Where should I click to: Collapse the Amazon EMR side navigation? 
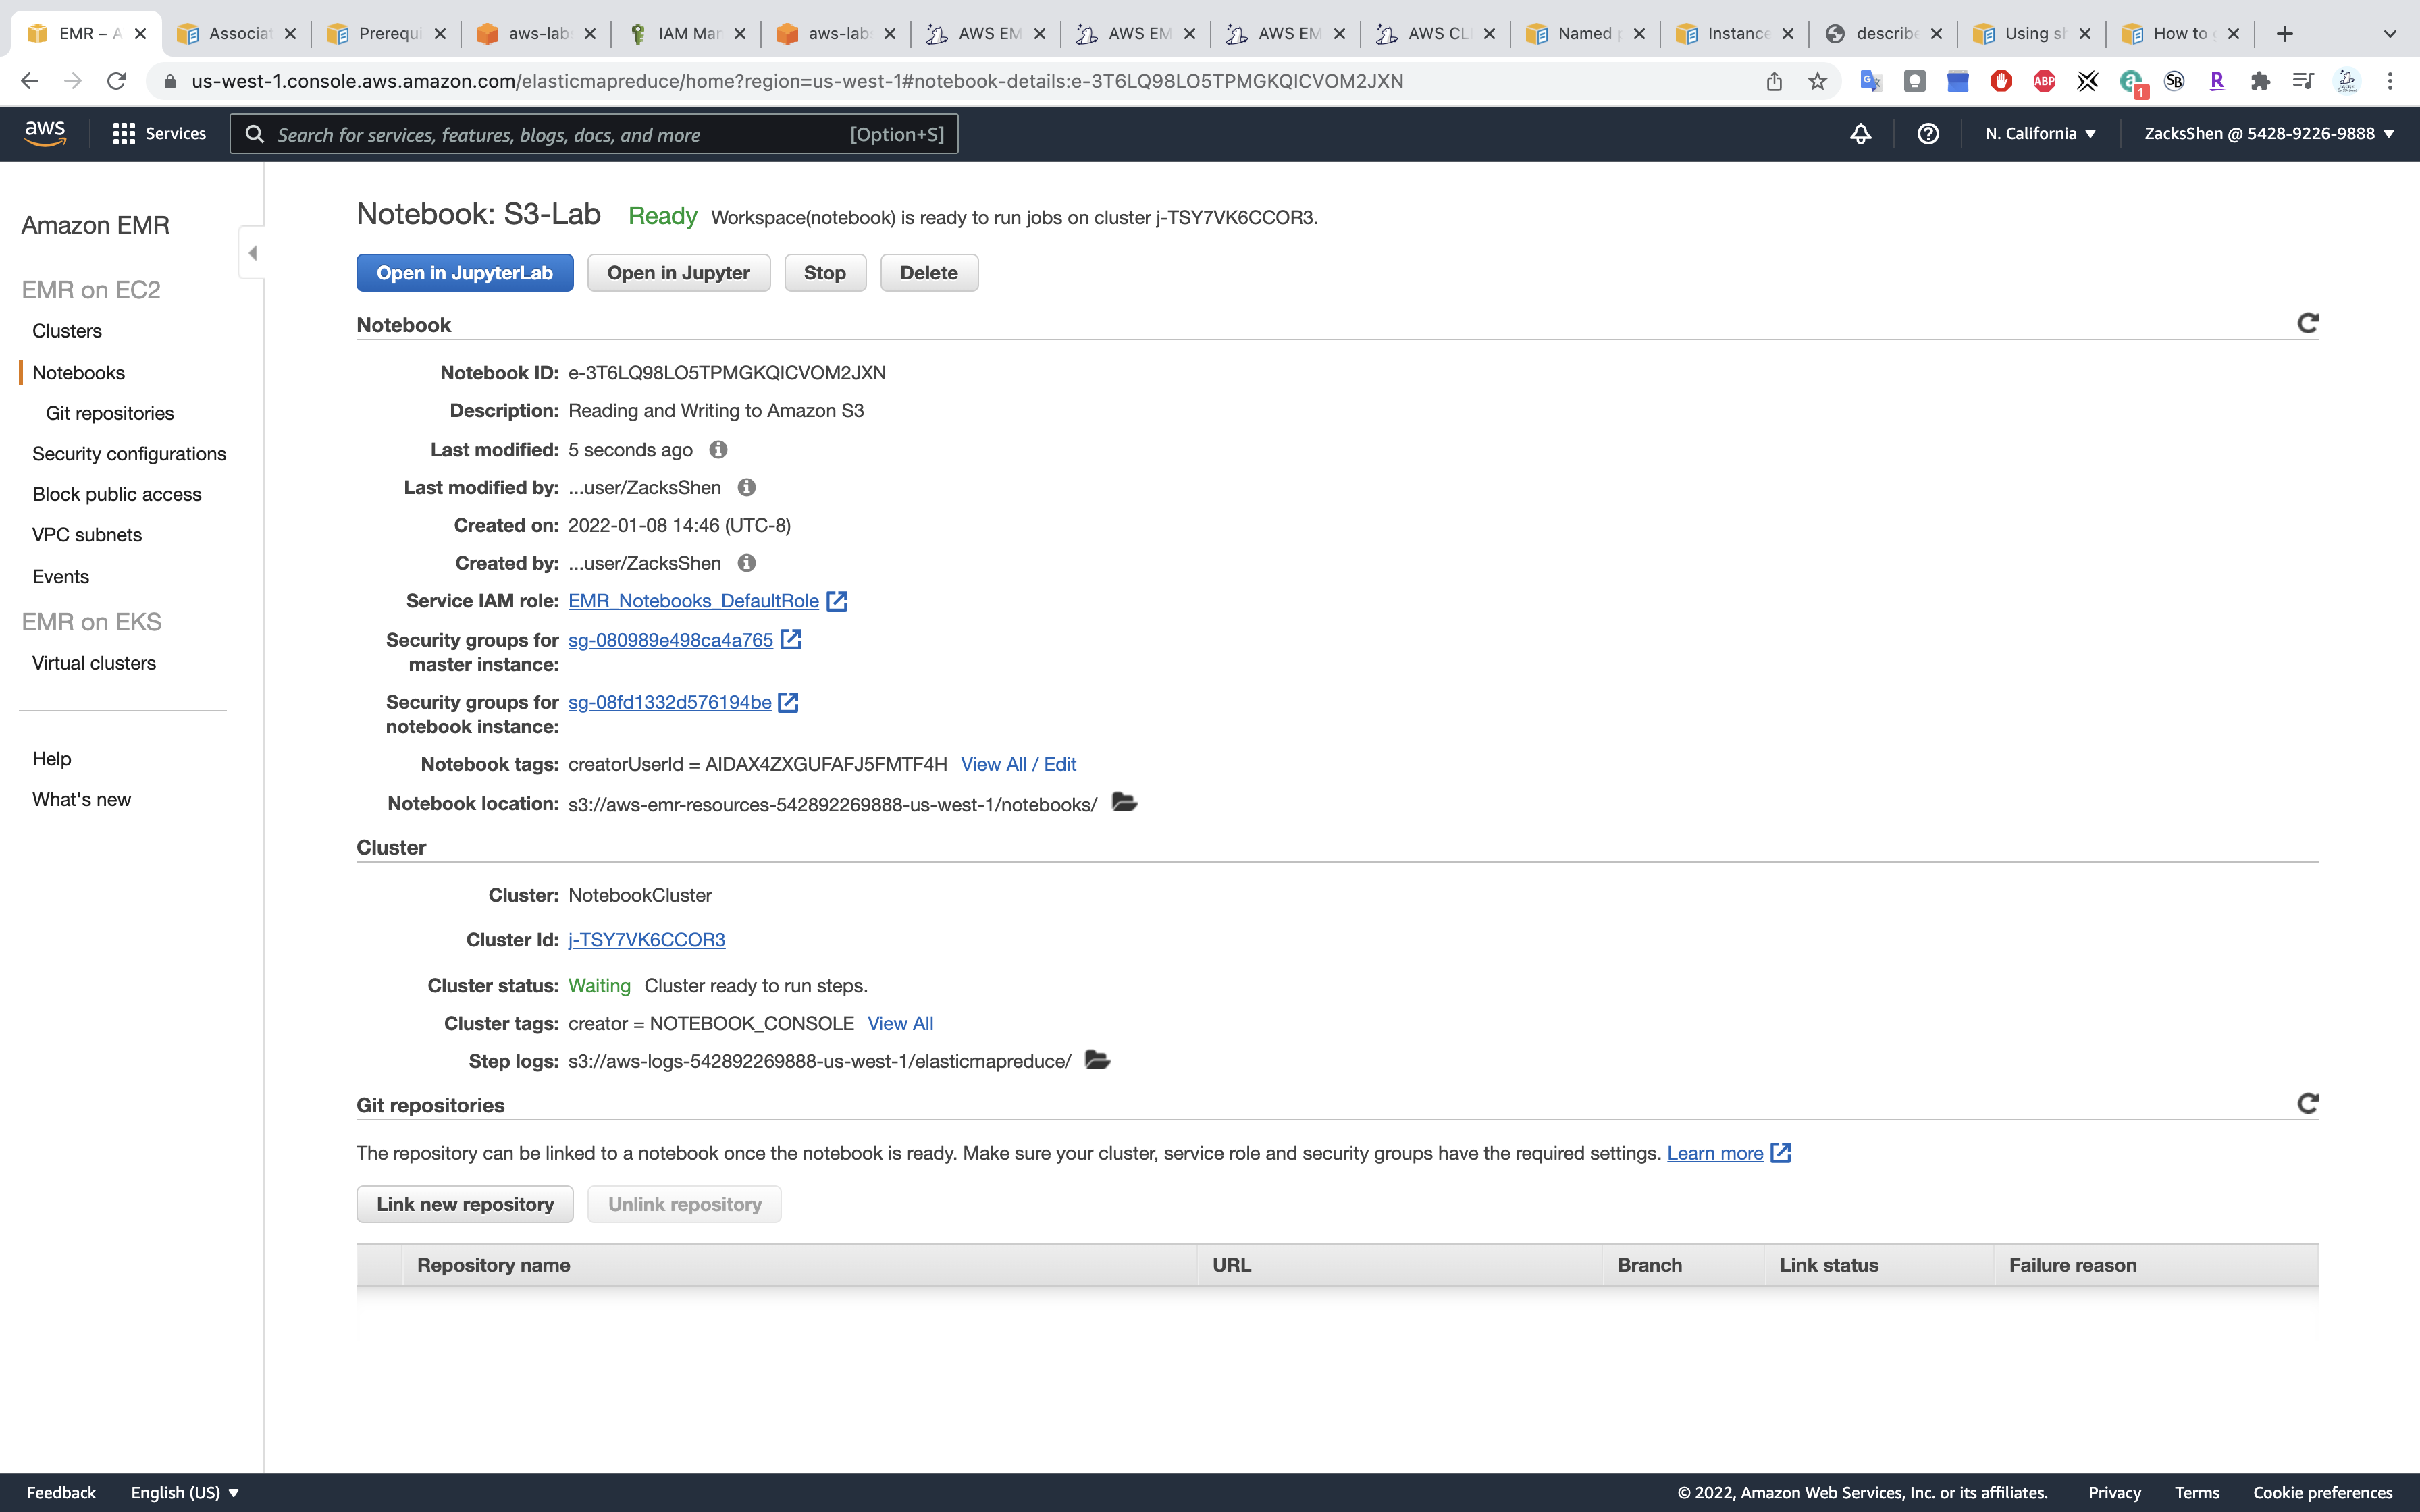point(252,253)
